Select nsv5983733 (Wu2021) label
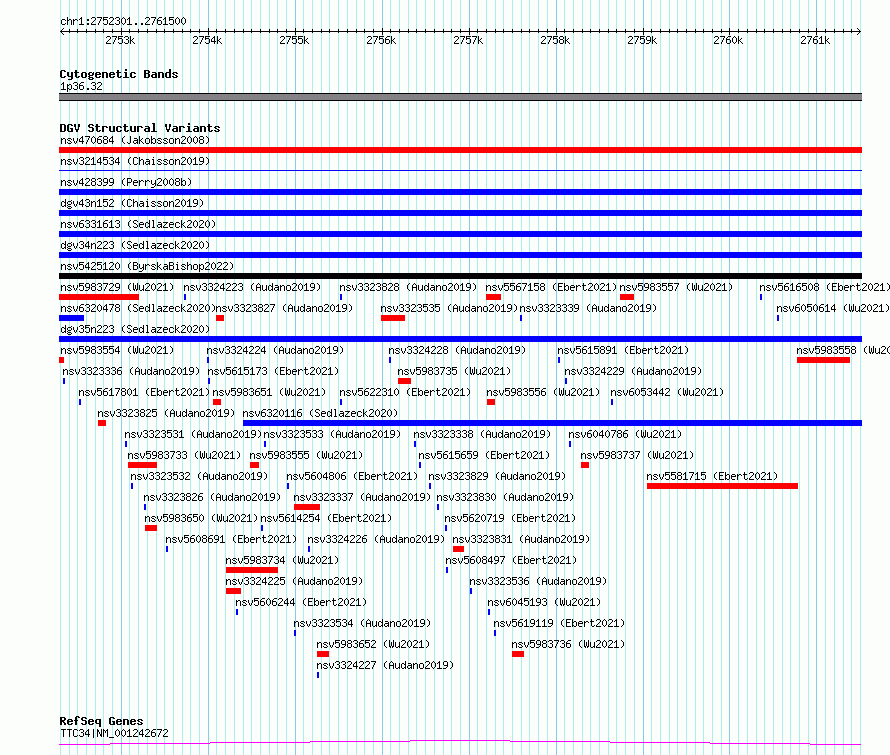This screenshot has width=890, height=755. coord(184,455)
